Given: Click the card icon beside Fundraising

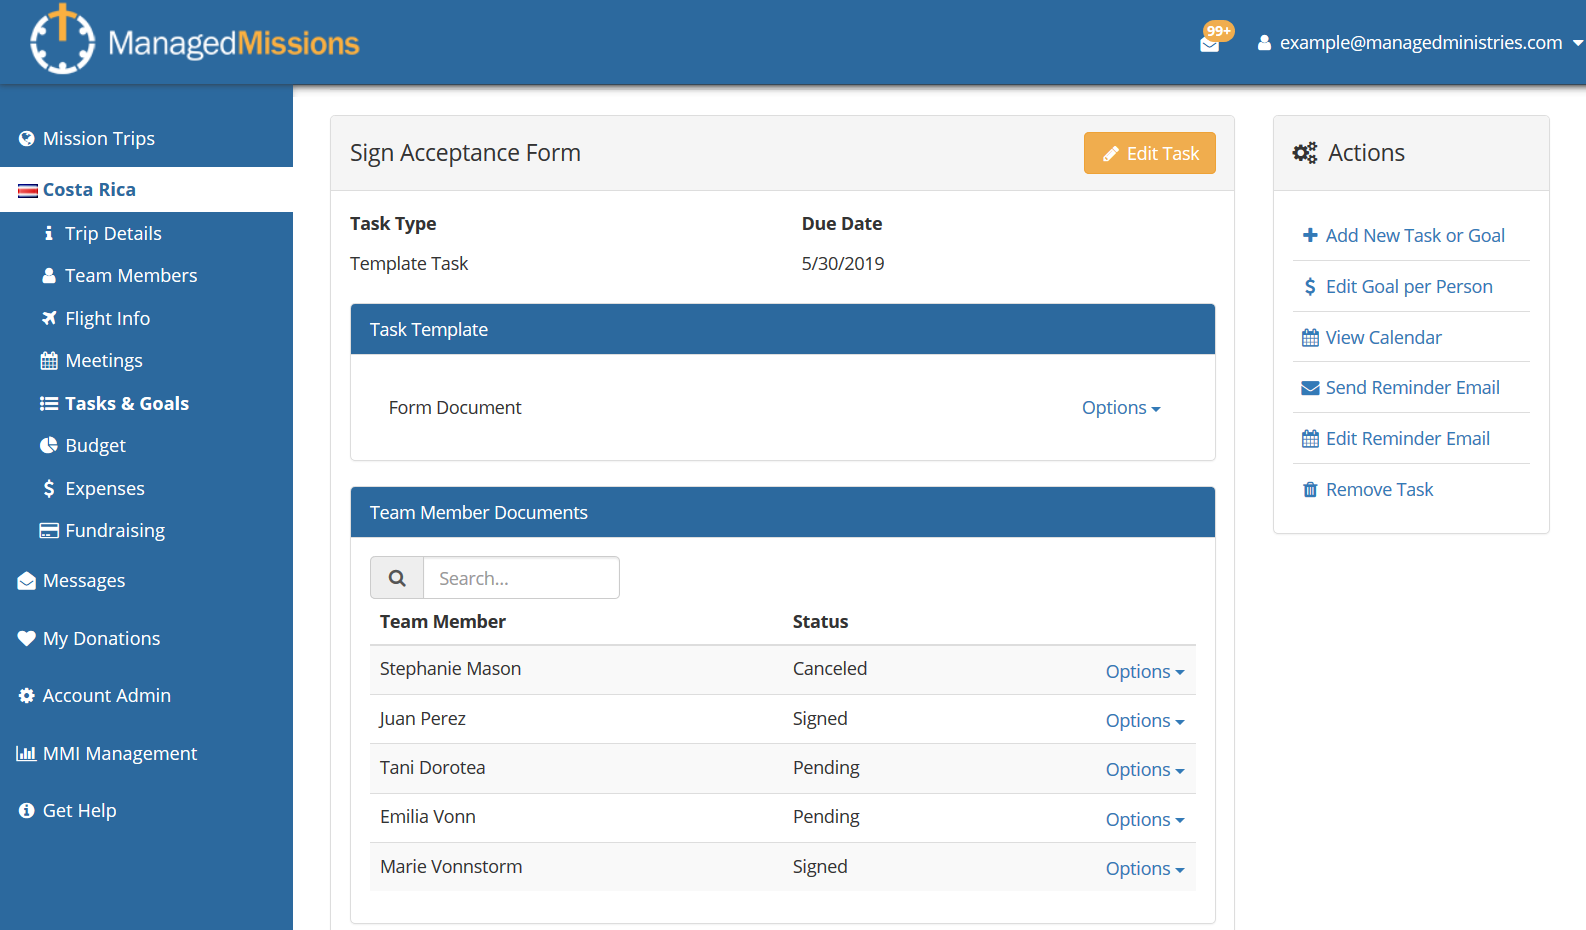Looking at the screenshot, I should pos(48,530).
